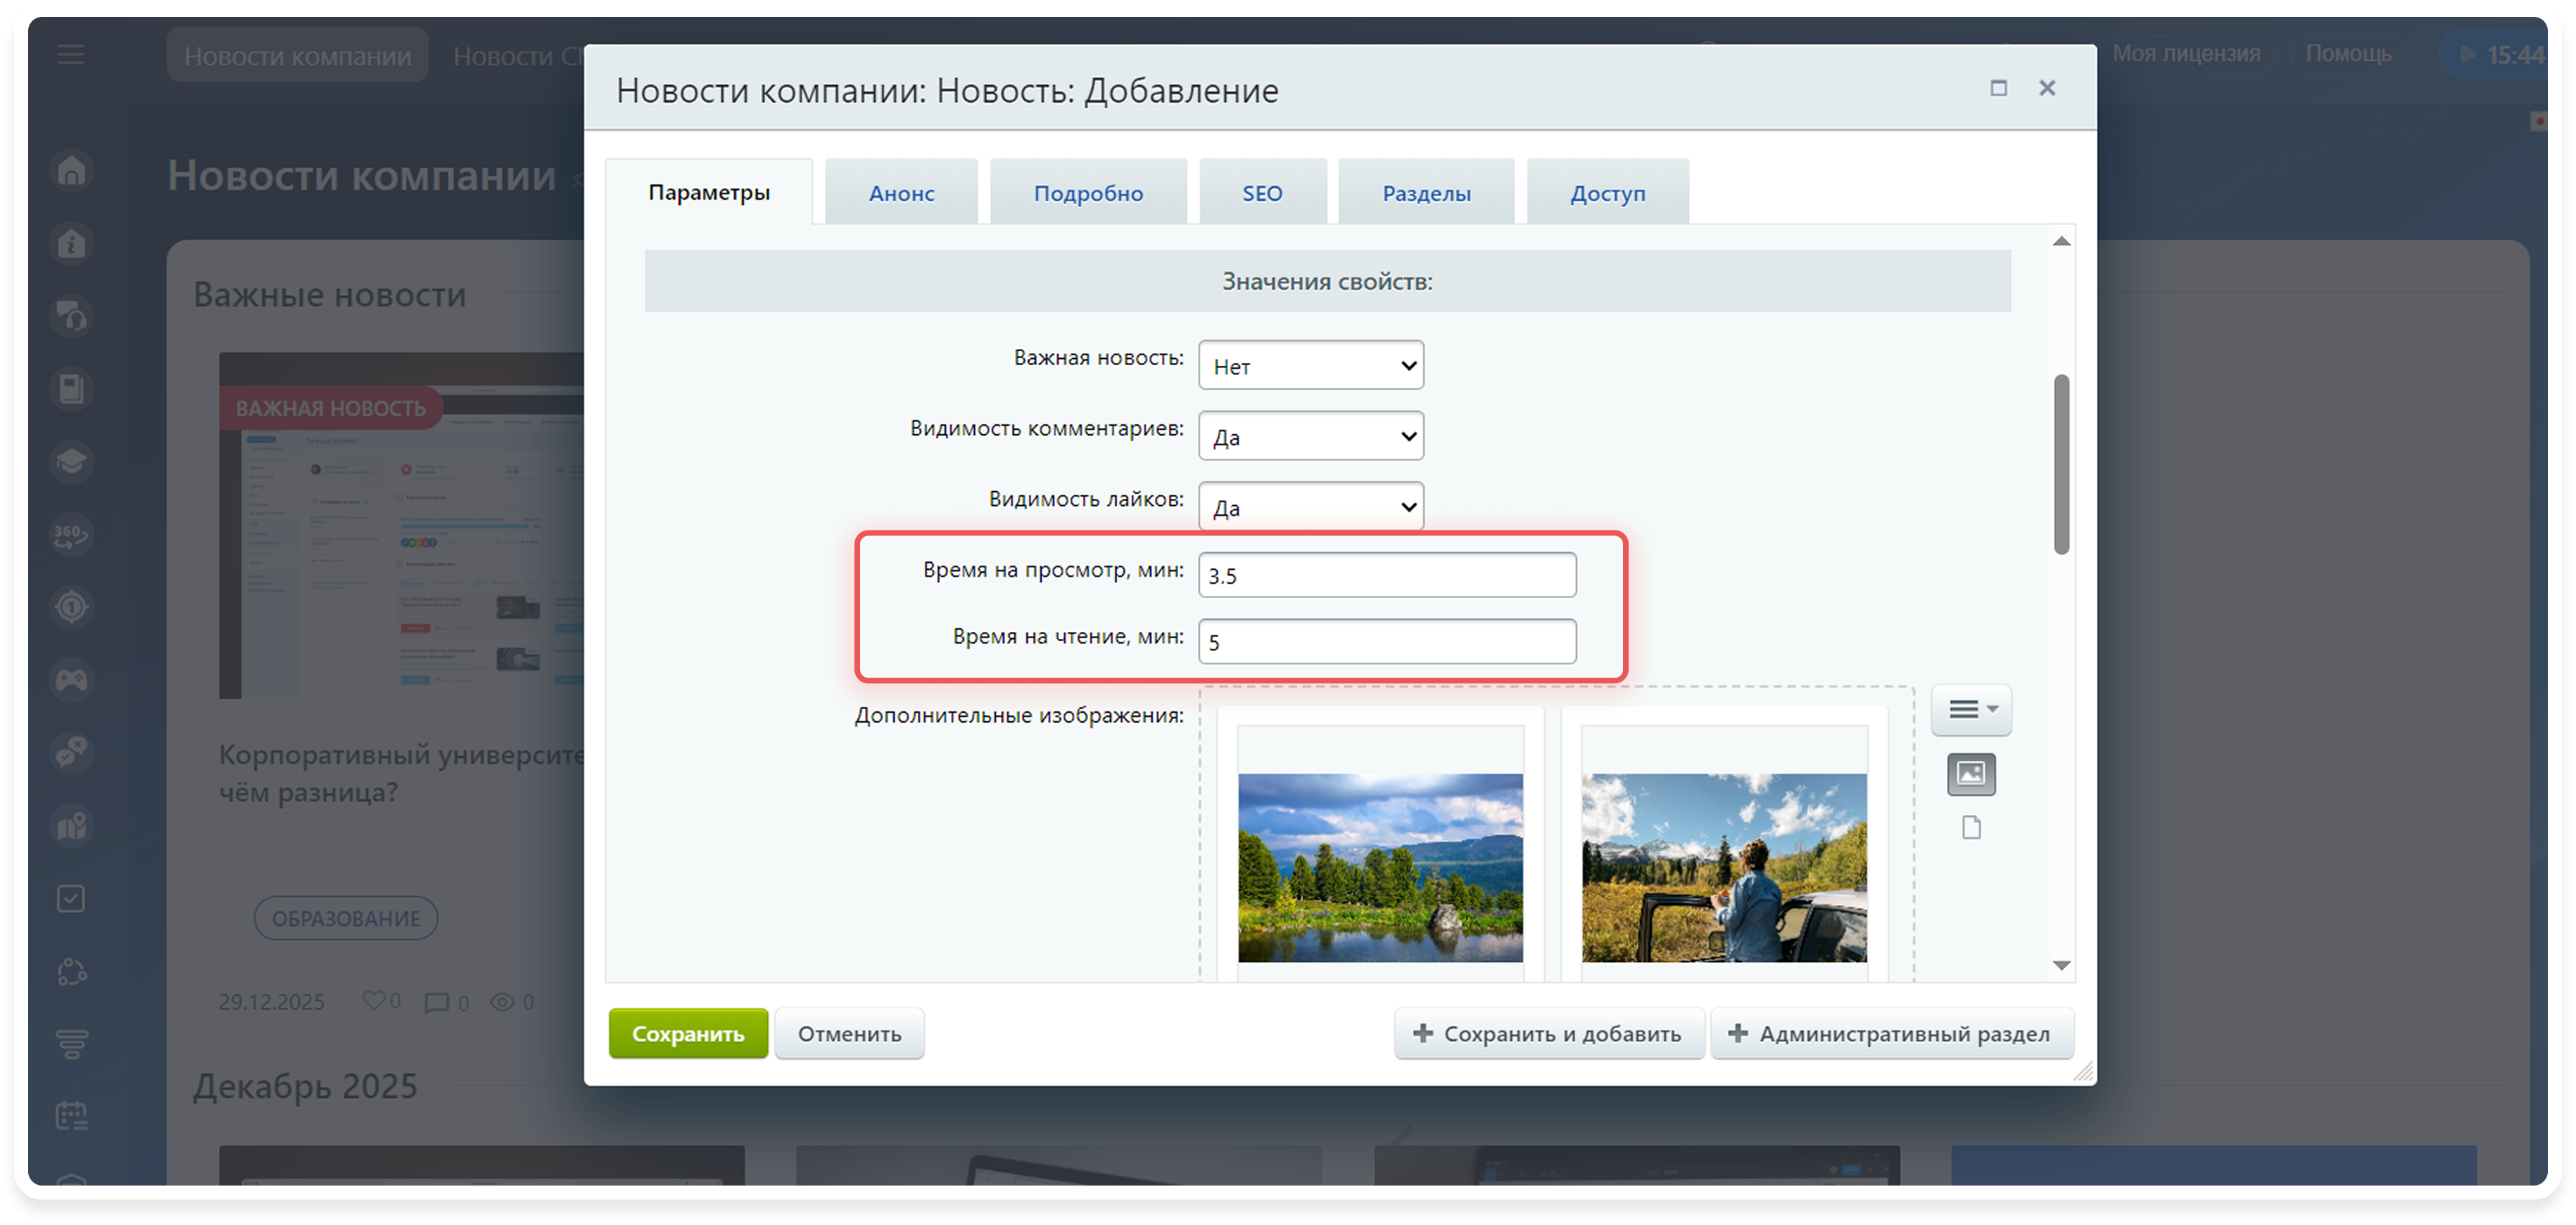The image size is (2576, 1225).
Task: Click the home icon in left sidebar
Action: 72,170
